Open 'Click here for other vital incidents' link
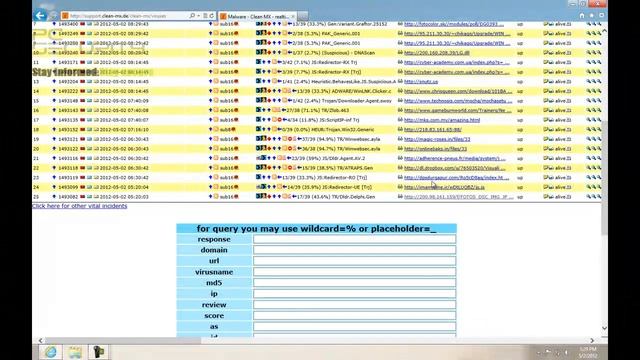This screenshot has height=360, width=640. tap(80, 206)
